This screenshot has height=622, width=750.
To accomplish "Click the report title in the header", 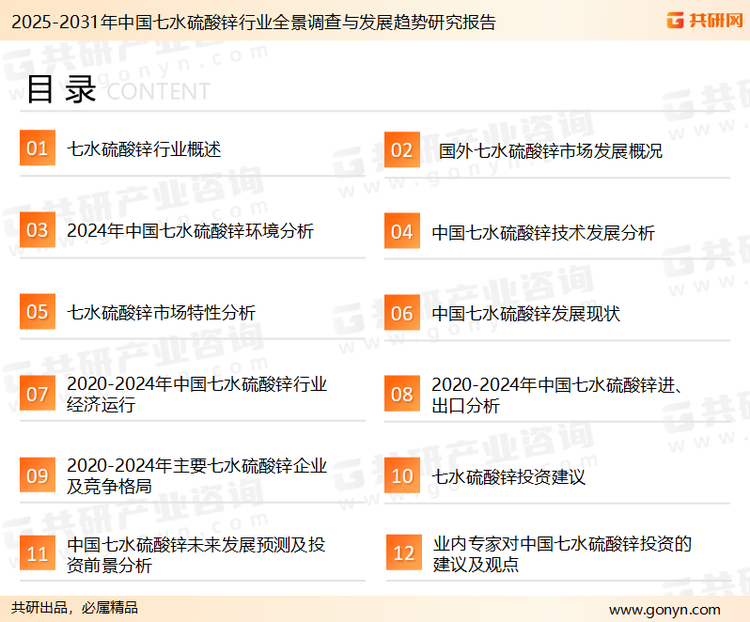I will [x=254, y=22].
